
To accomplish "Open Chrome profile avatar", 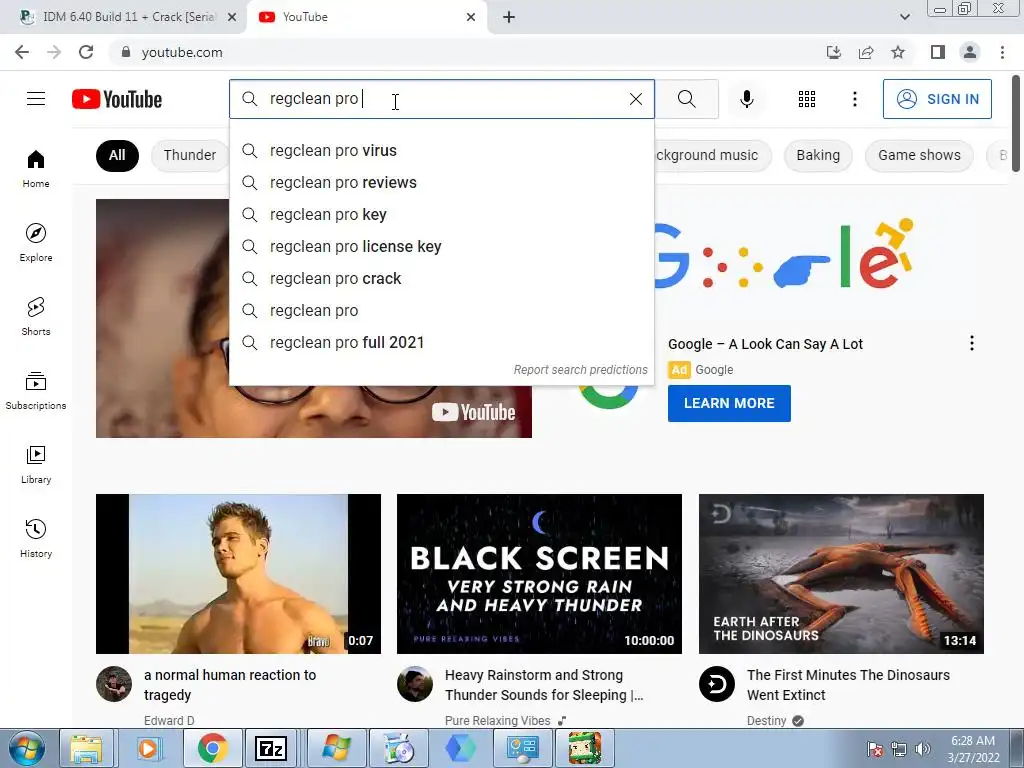I will (x=970, y=52).
